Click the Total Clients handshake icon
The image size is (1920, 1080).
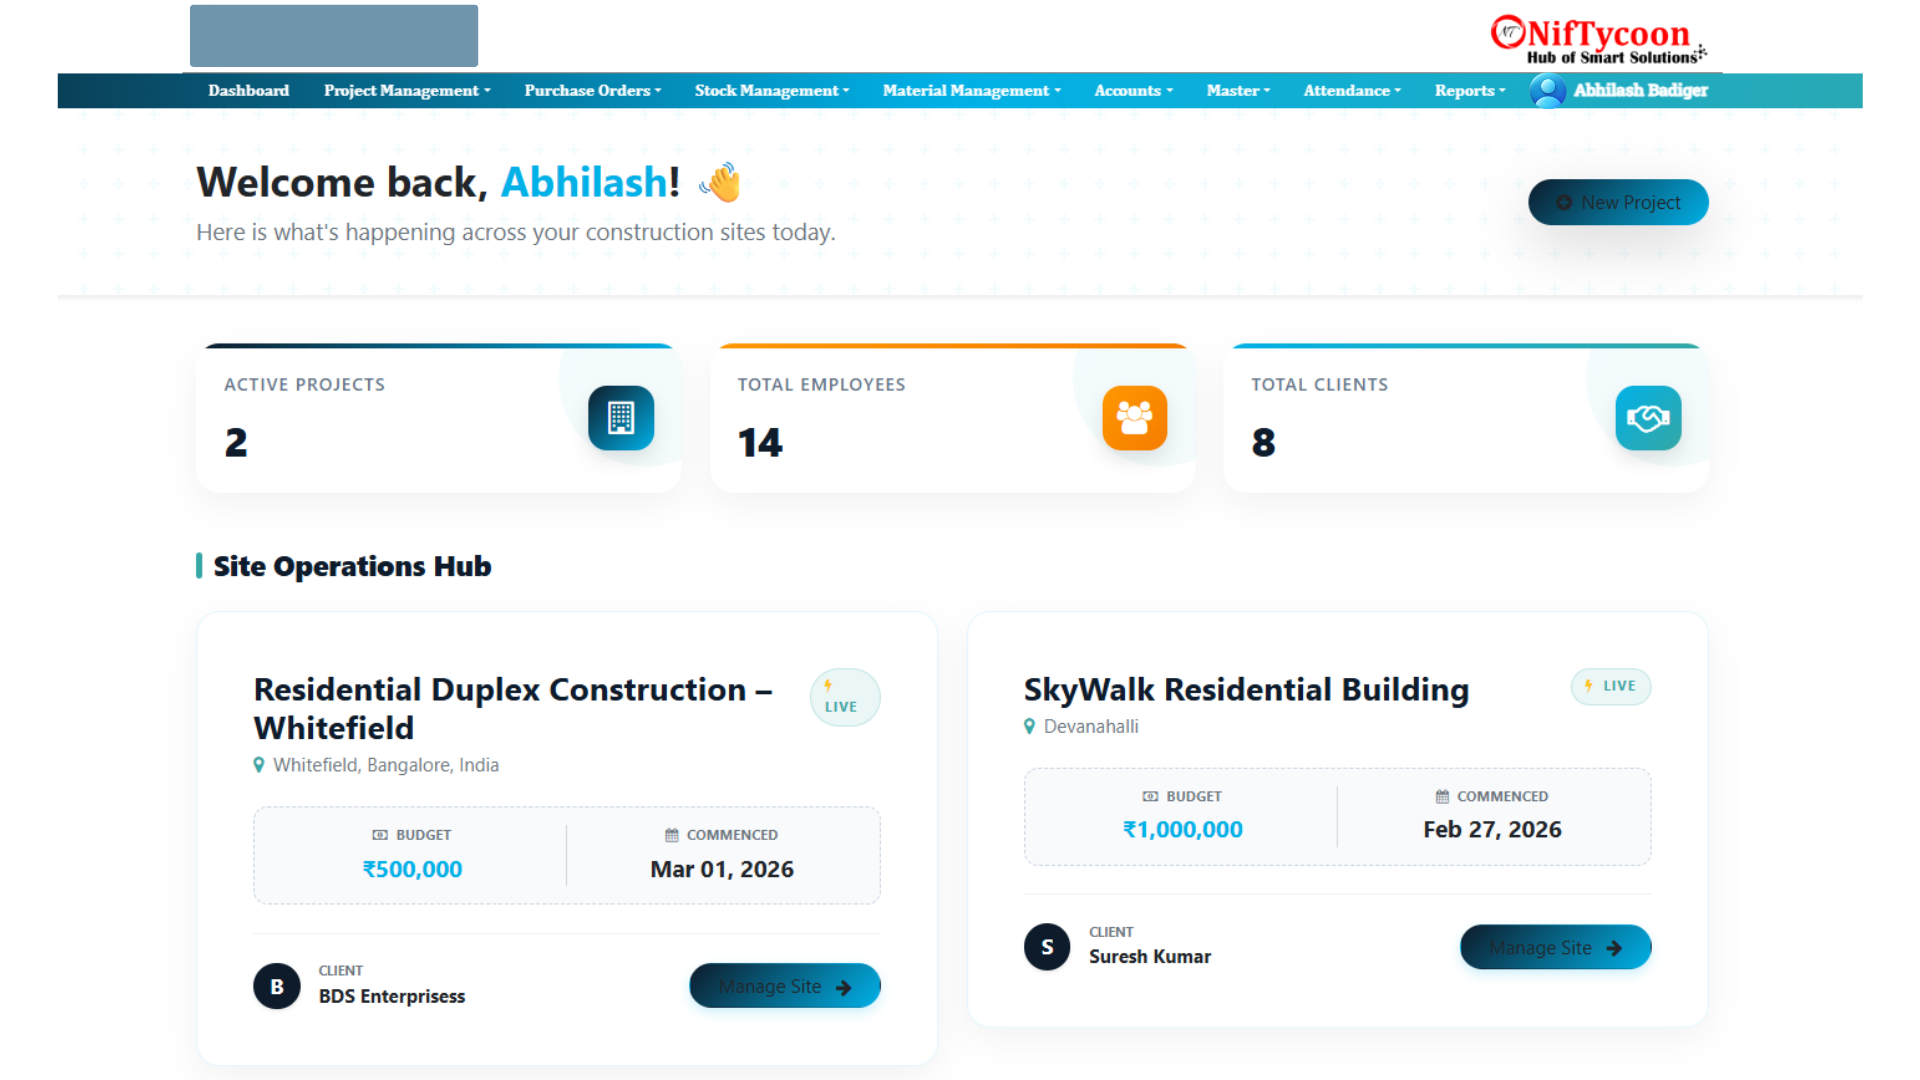1647,418
